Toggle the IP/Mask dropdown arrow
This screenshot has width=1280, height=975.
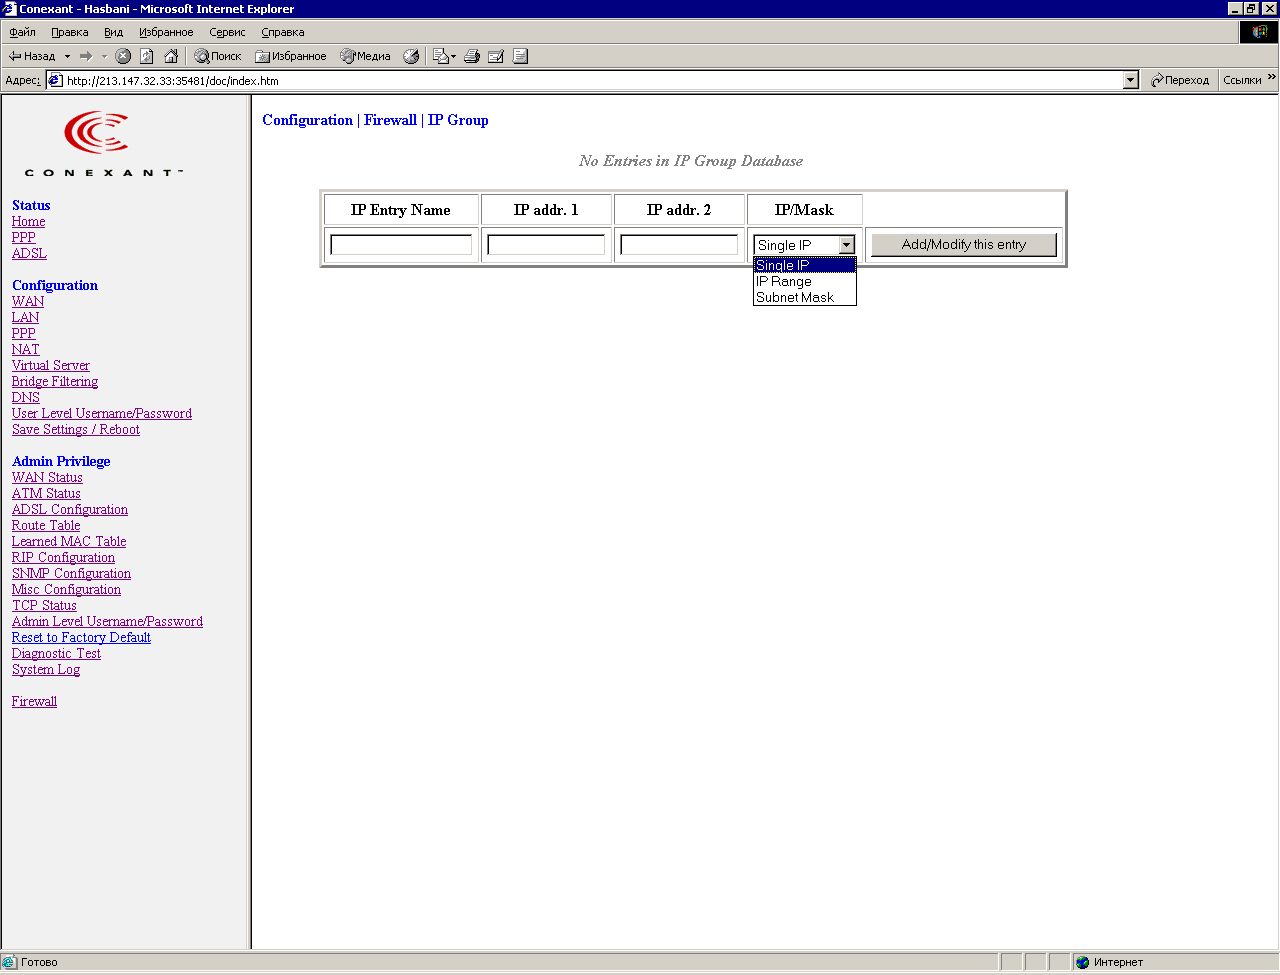point(846,245)
